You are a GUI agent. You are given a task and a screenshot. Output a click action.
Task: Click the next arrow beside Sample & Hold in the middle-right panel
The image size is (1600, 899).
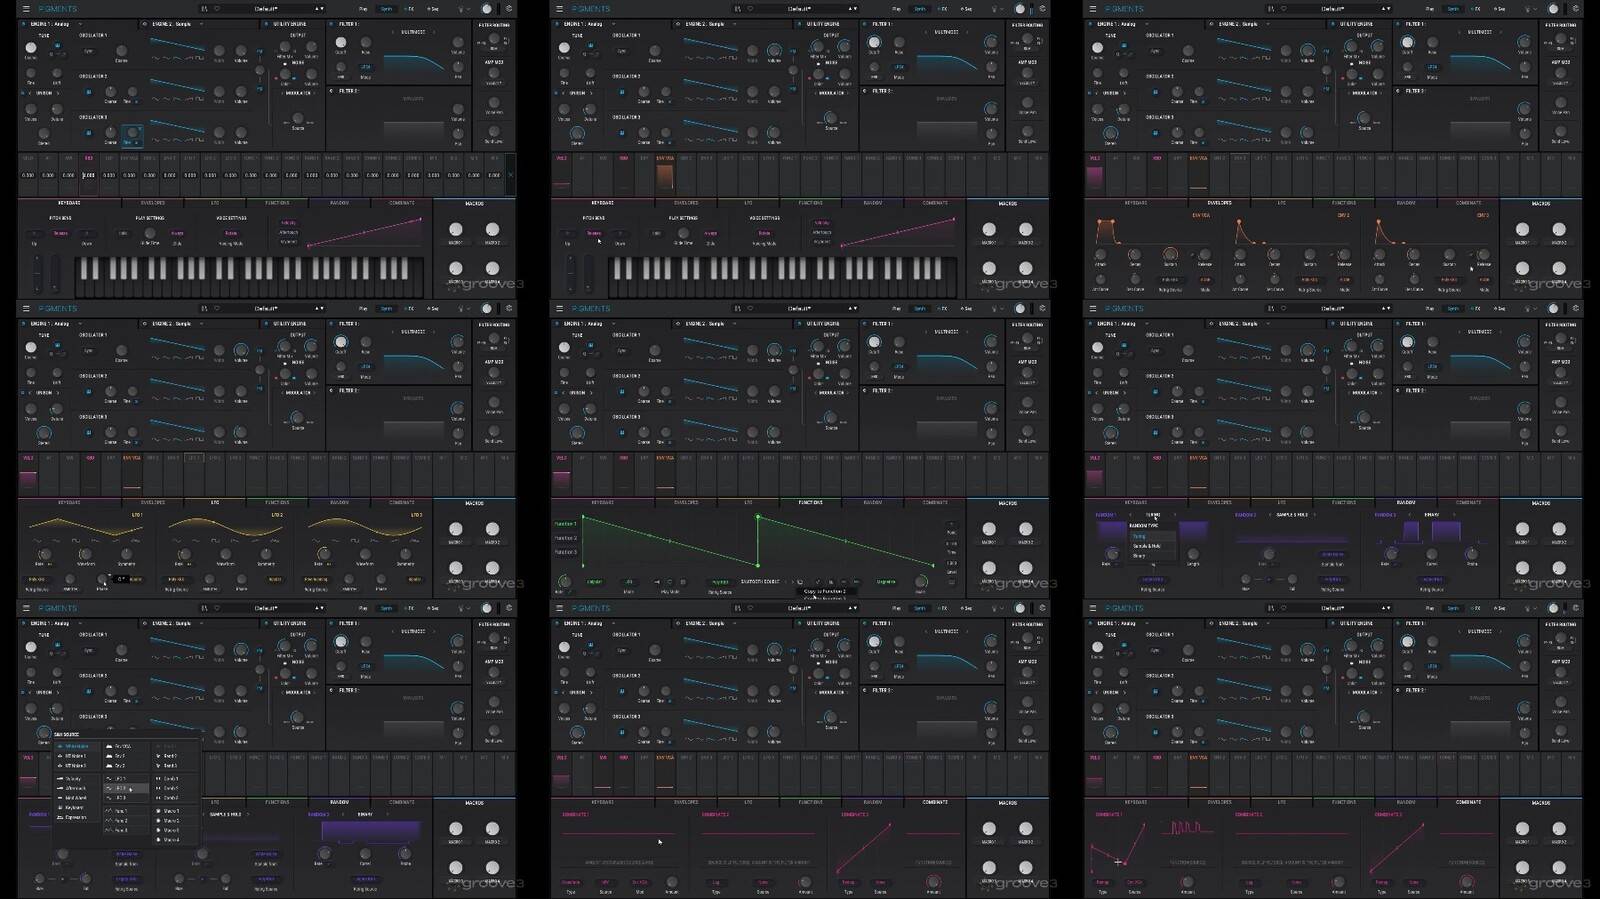(1316, 515)
